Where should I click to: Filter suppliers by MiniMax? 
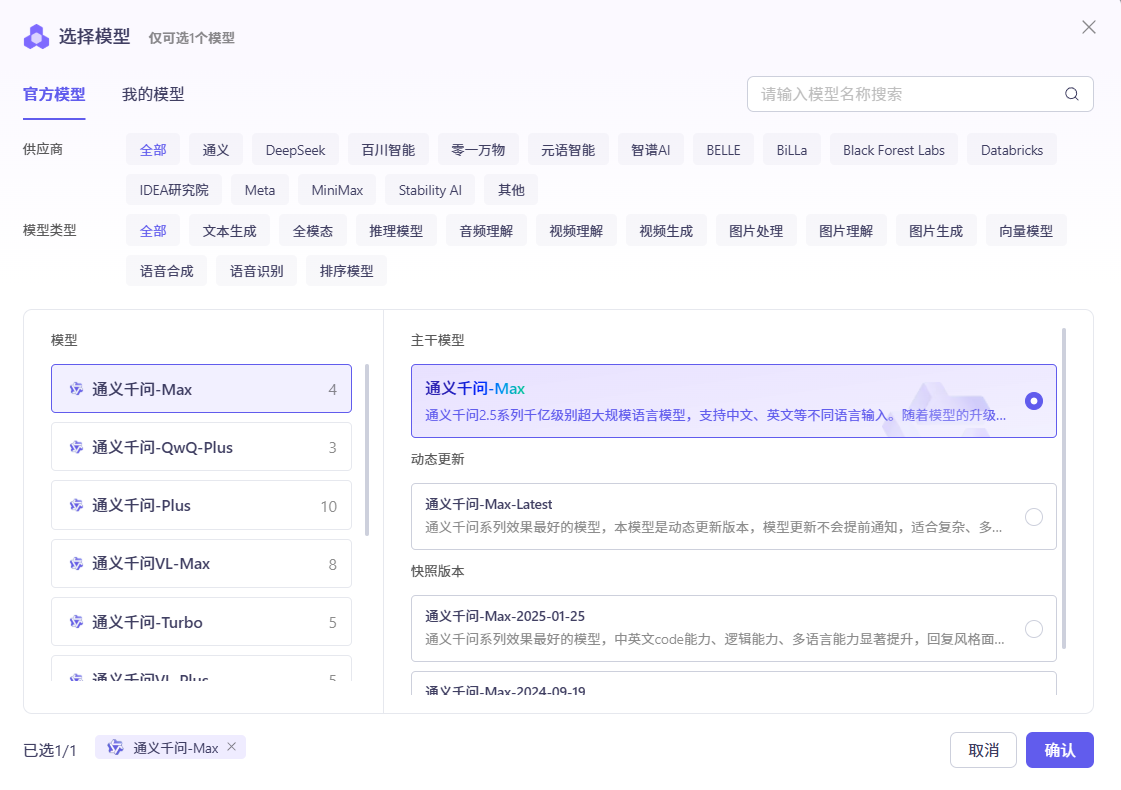pos(337,189)
